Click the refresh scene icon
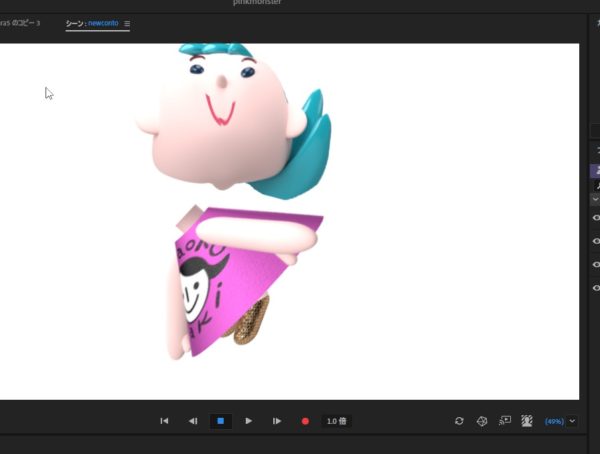 (459, 421)
